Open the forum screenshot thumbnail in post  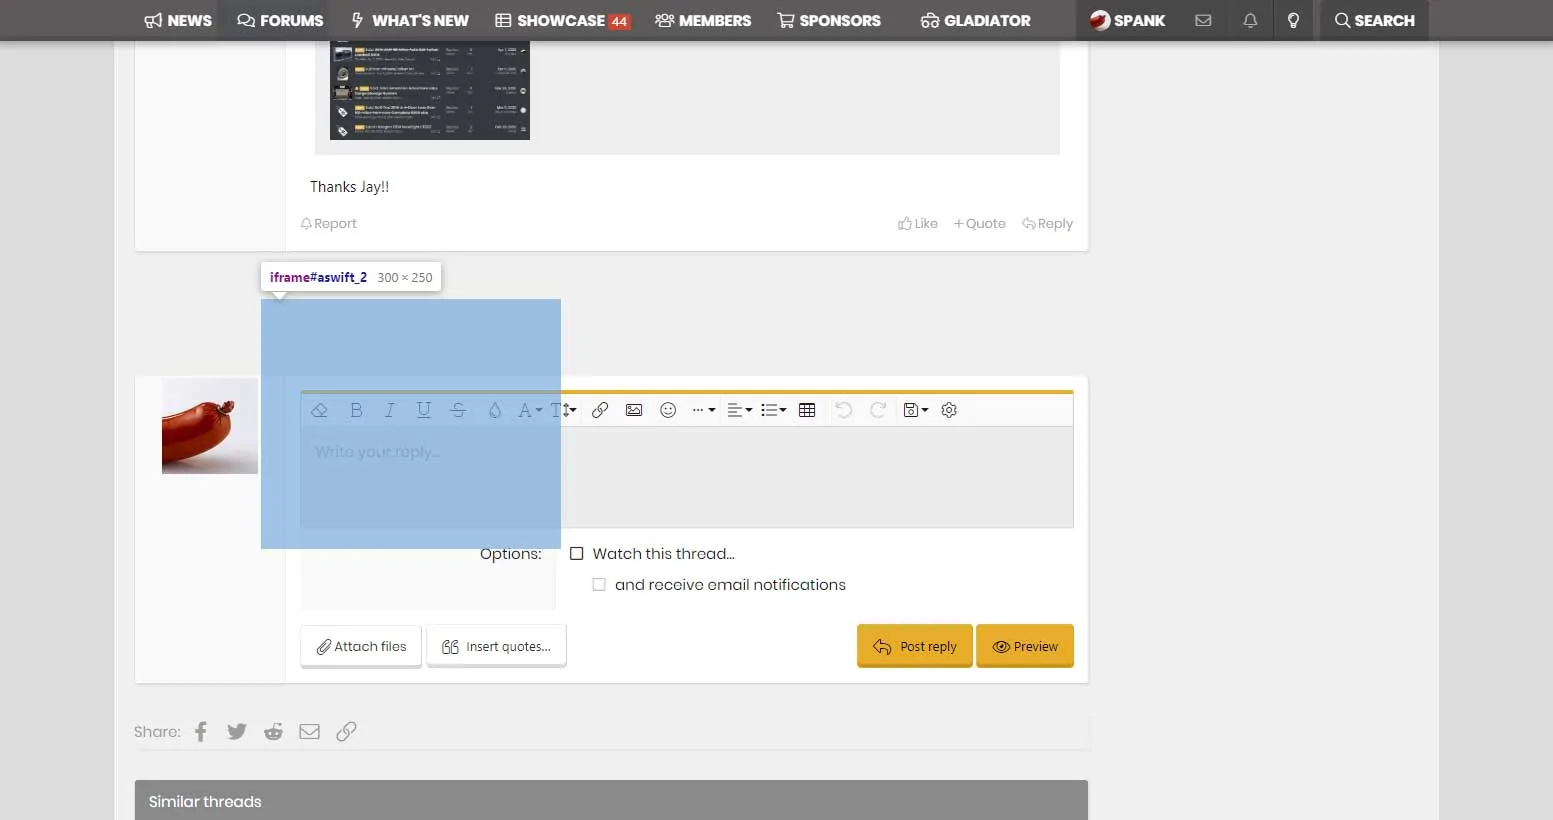click(x=430, y=90)
